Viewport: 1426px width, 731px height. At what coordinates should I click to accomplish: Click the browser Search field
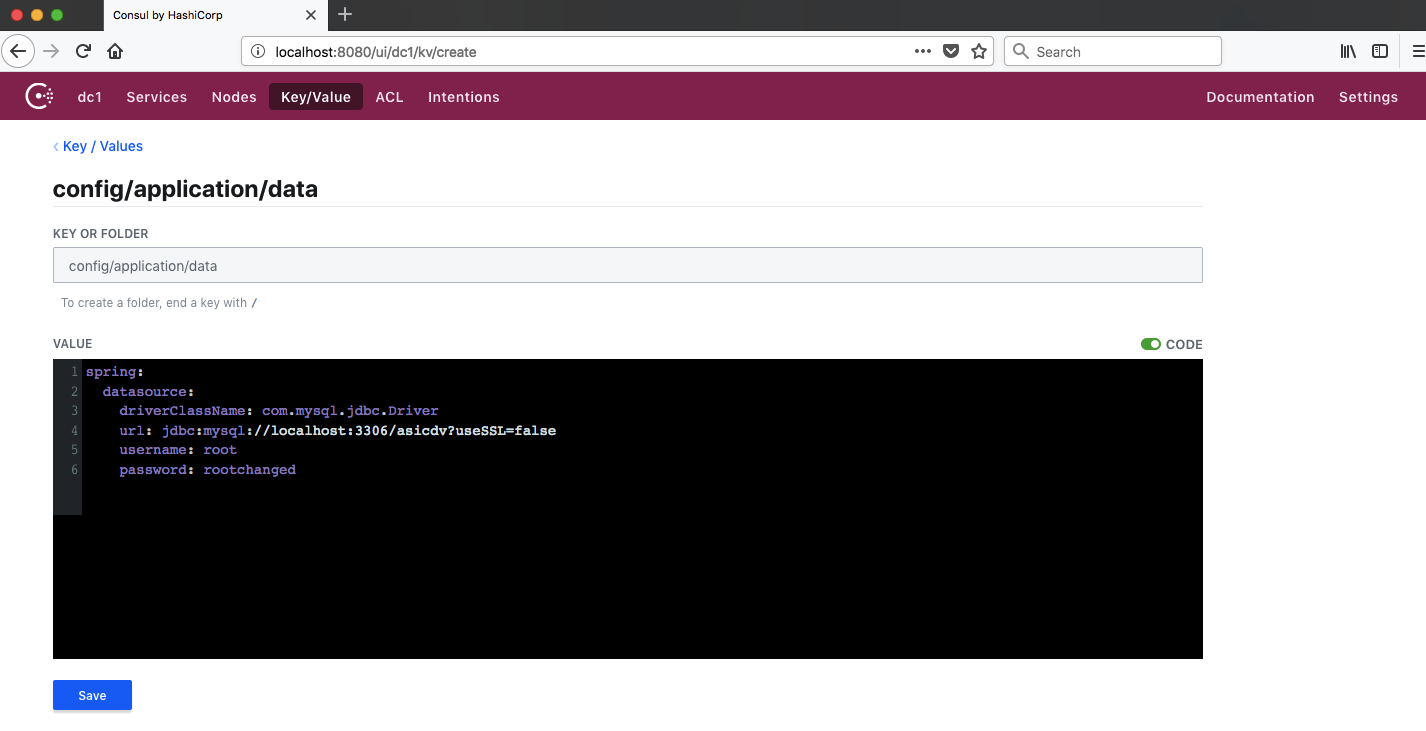(1112, 51)
